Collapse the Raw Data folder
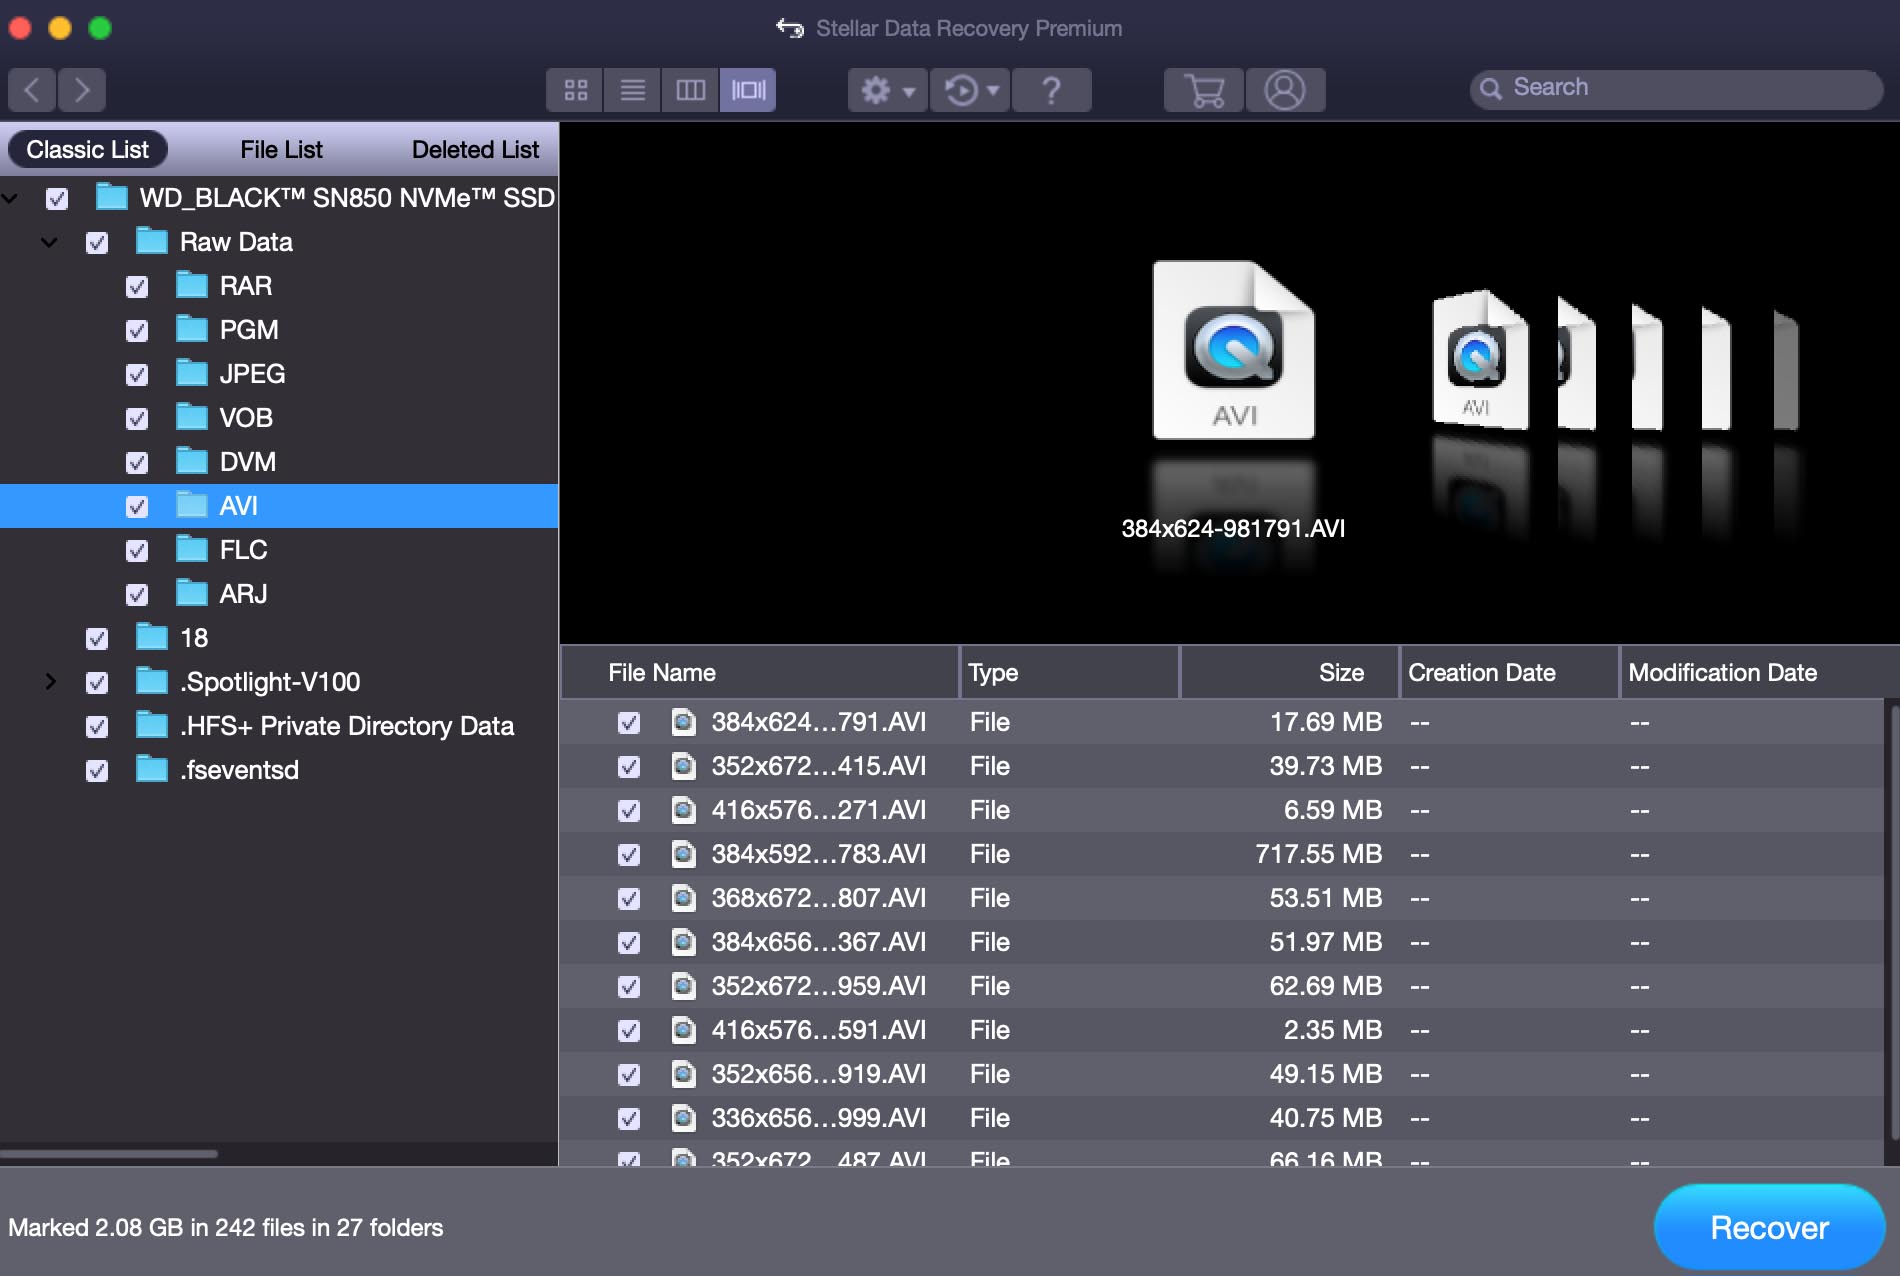1900x1276 pixels. (49, 242)
